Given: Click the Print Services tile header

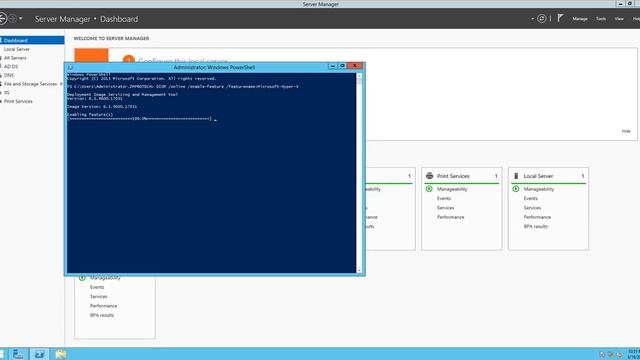Looking at the screenshot, I should (x=453, y=176).
